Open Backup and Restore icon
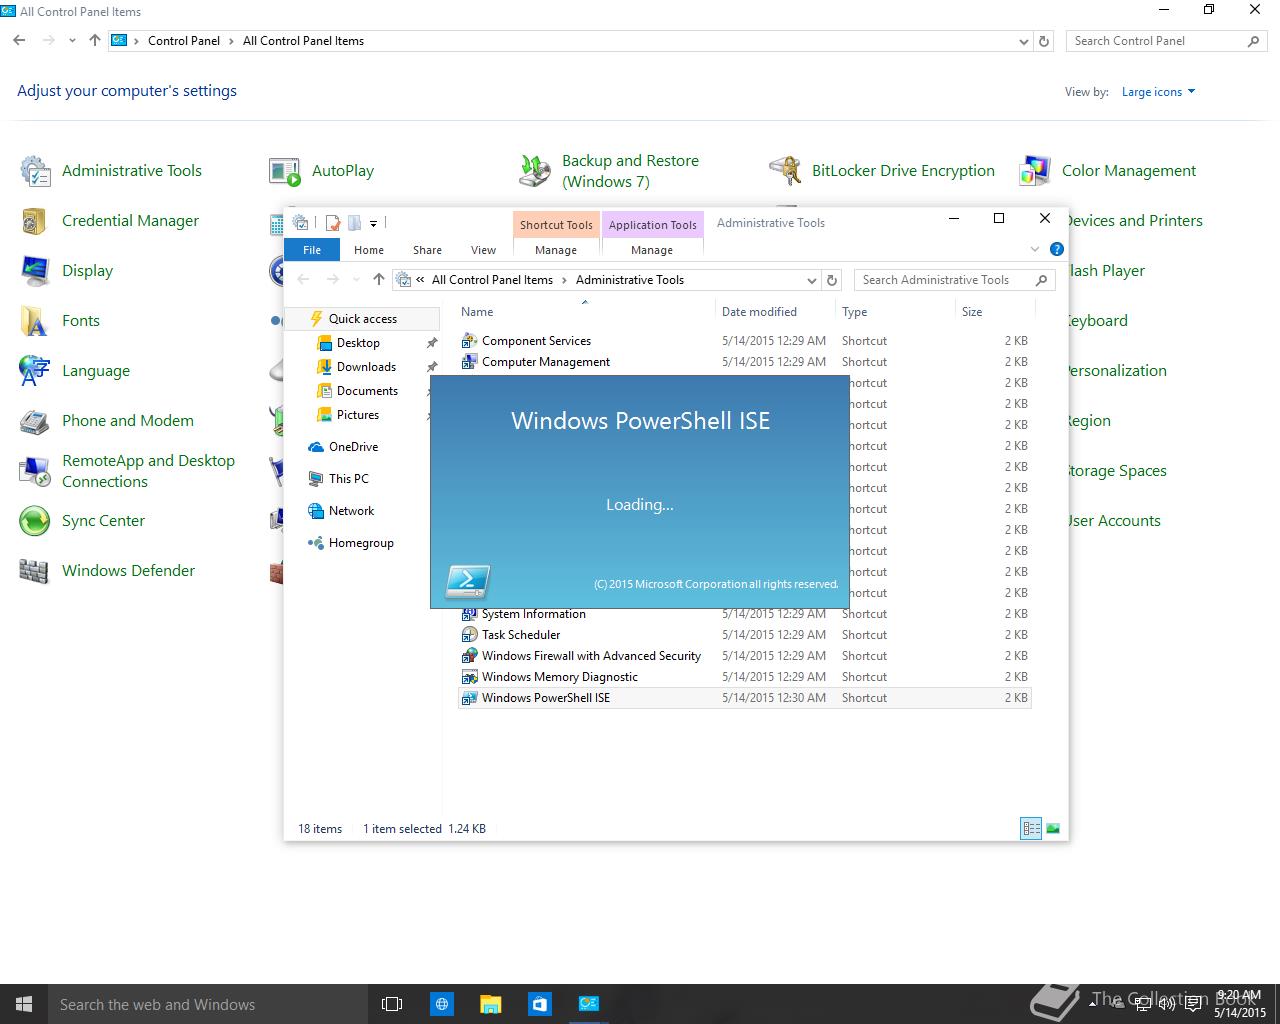Screen dimensions: 1280x1024 tap(535, 171)
